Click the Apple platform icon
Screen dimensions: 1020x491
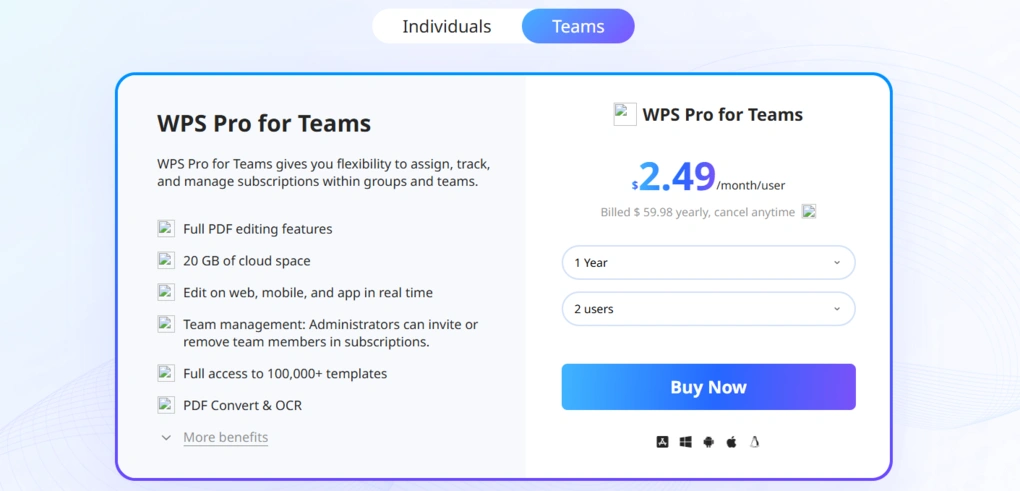pos(731,442)
